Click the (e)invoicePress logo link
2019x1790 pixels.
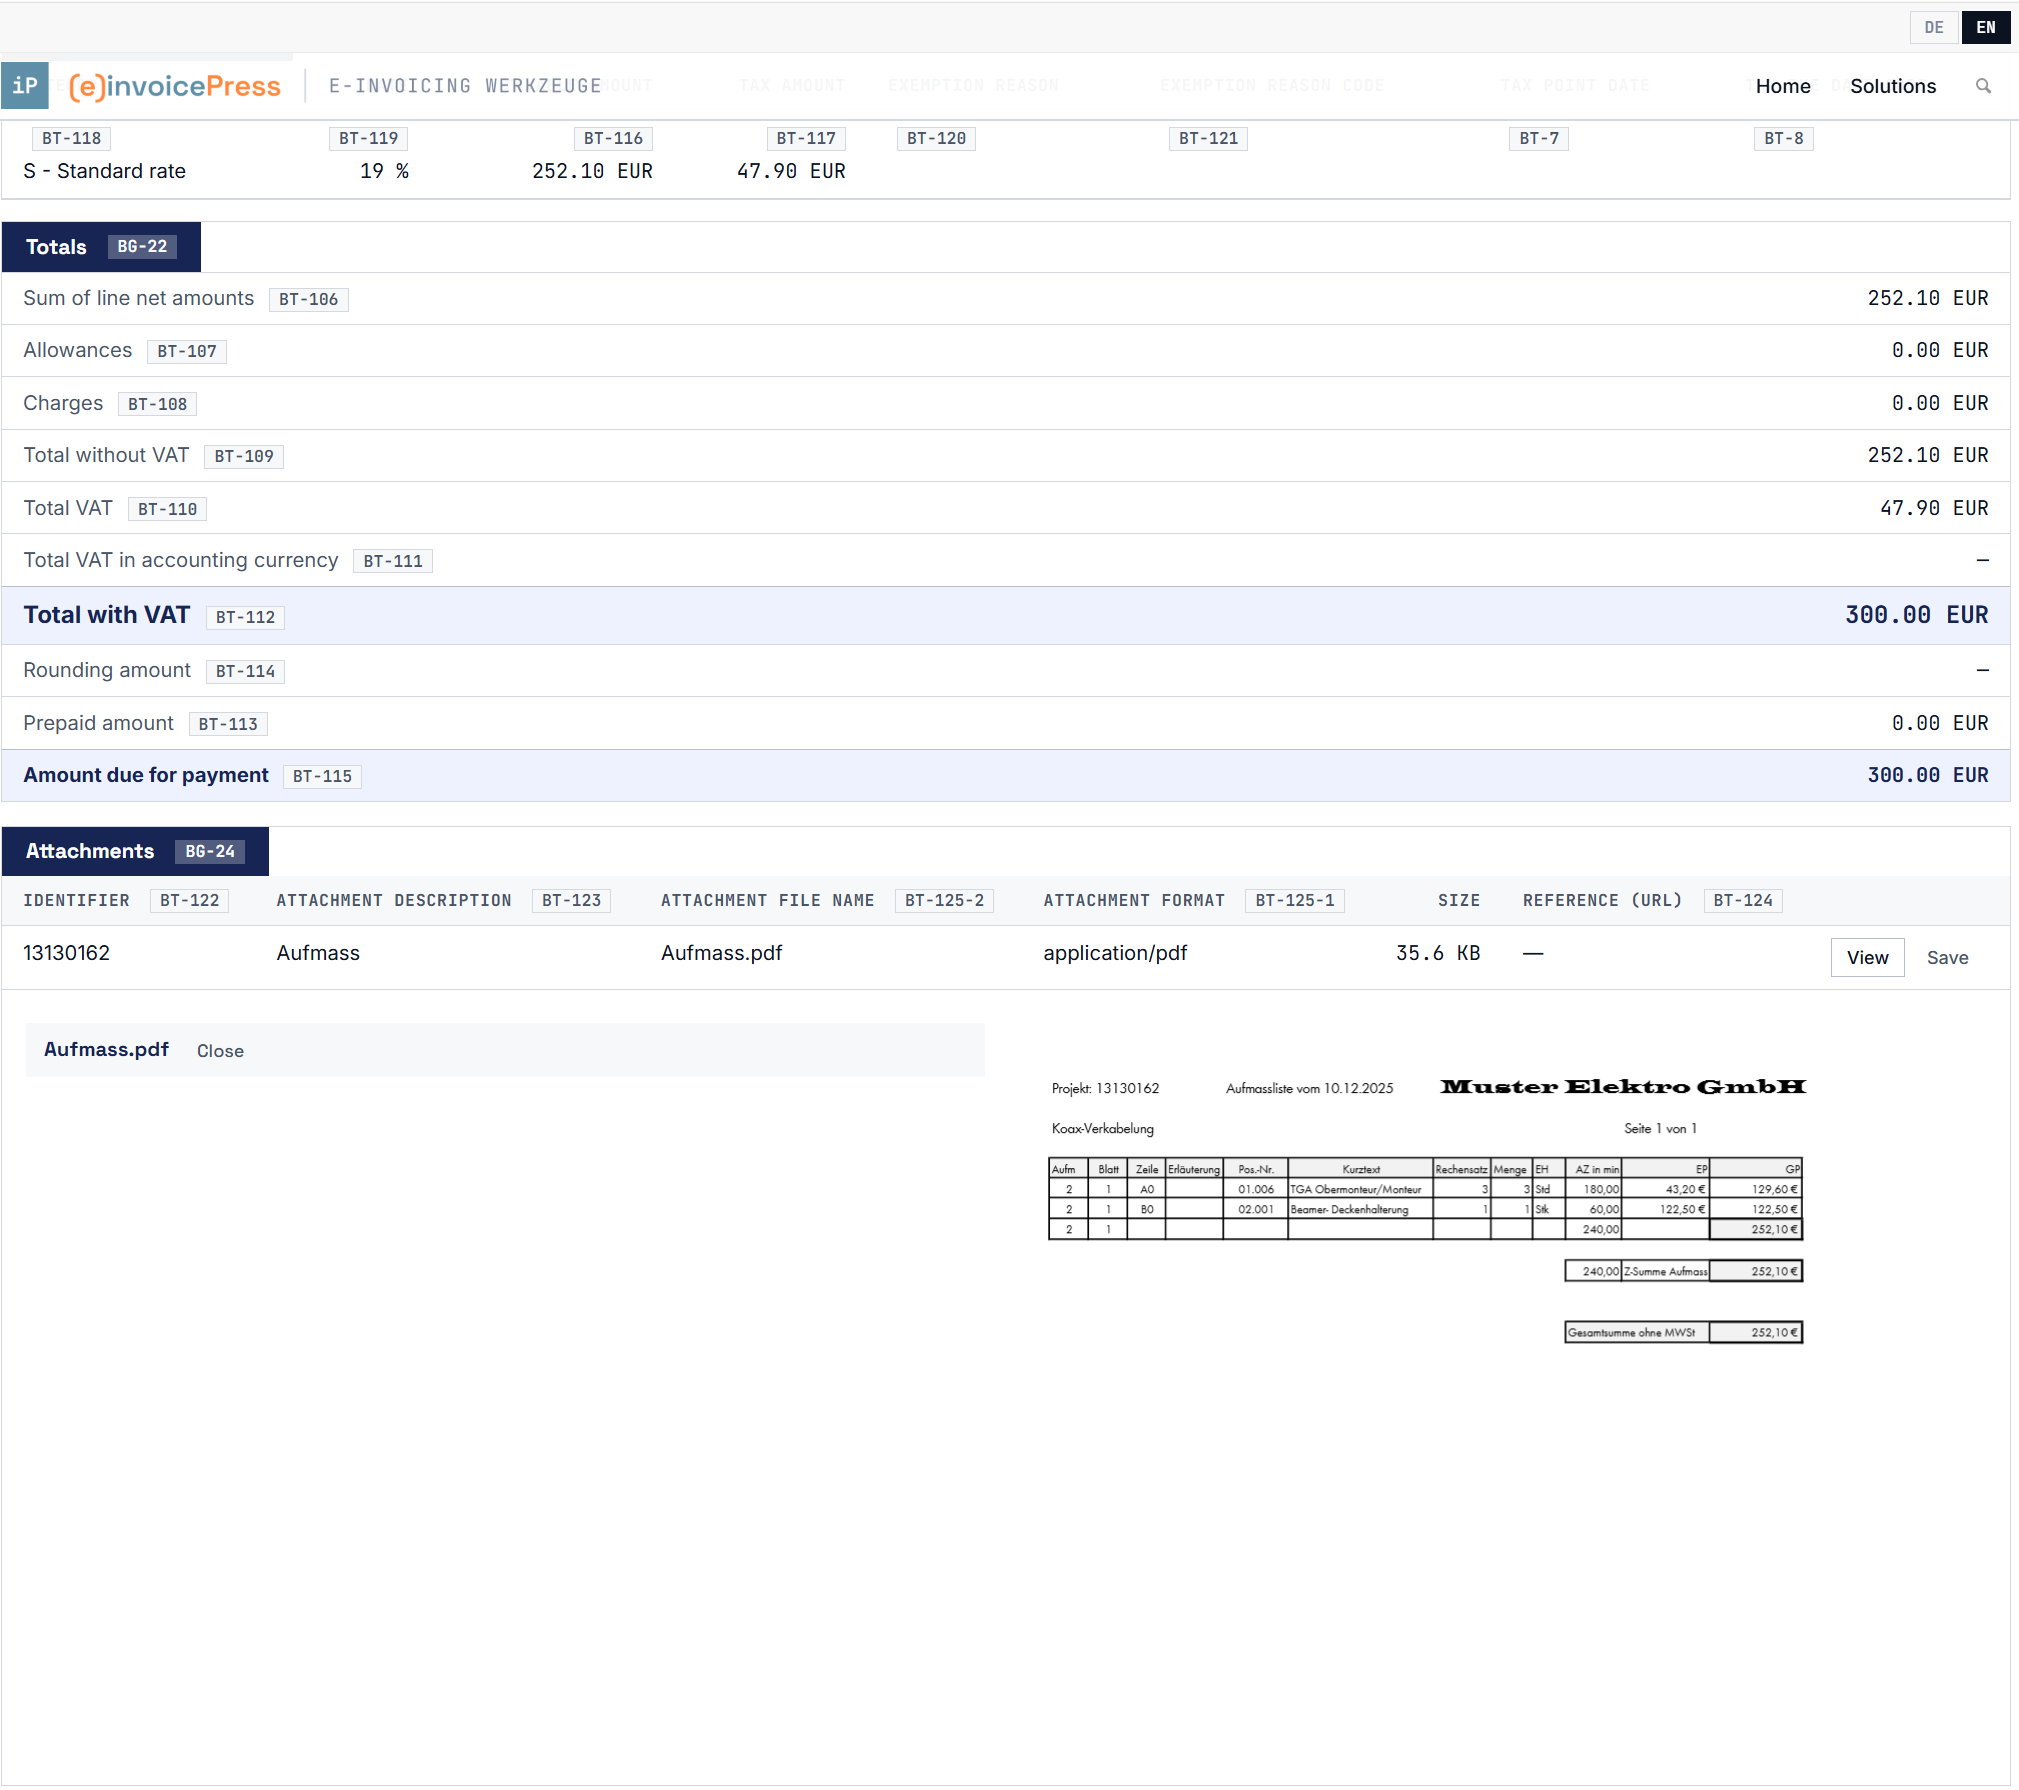click(175, 86)
